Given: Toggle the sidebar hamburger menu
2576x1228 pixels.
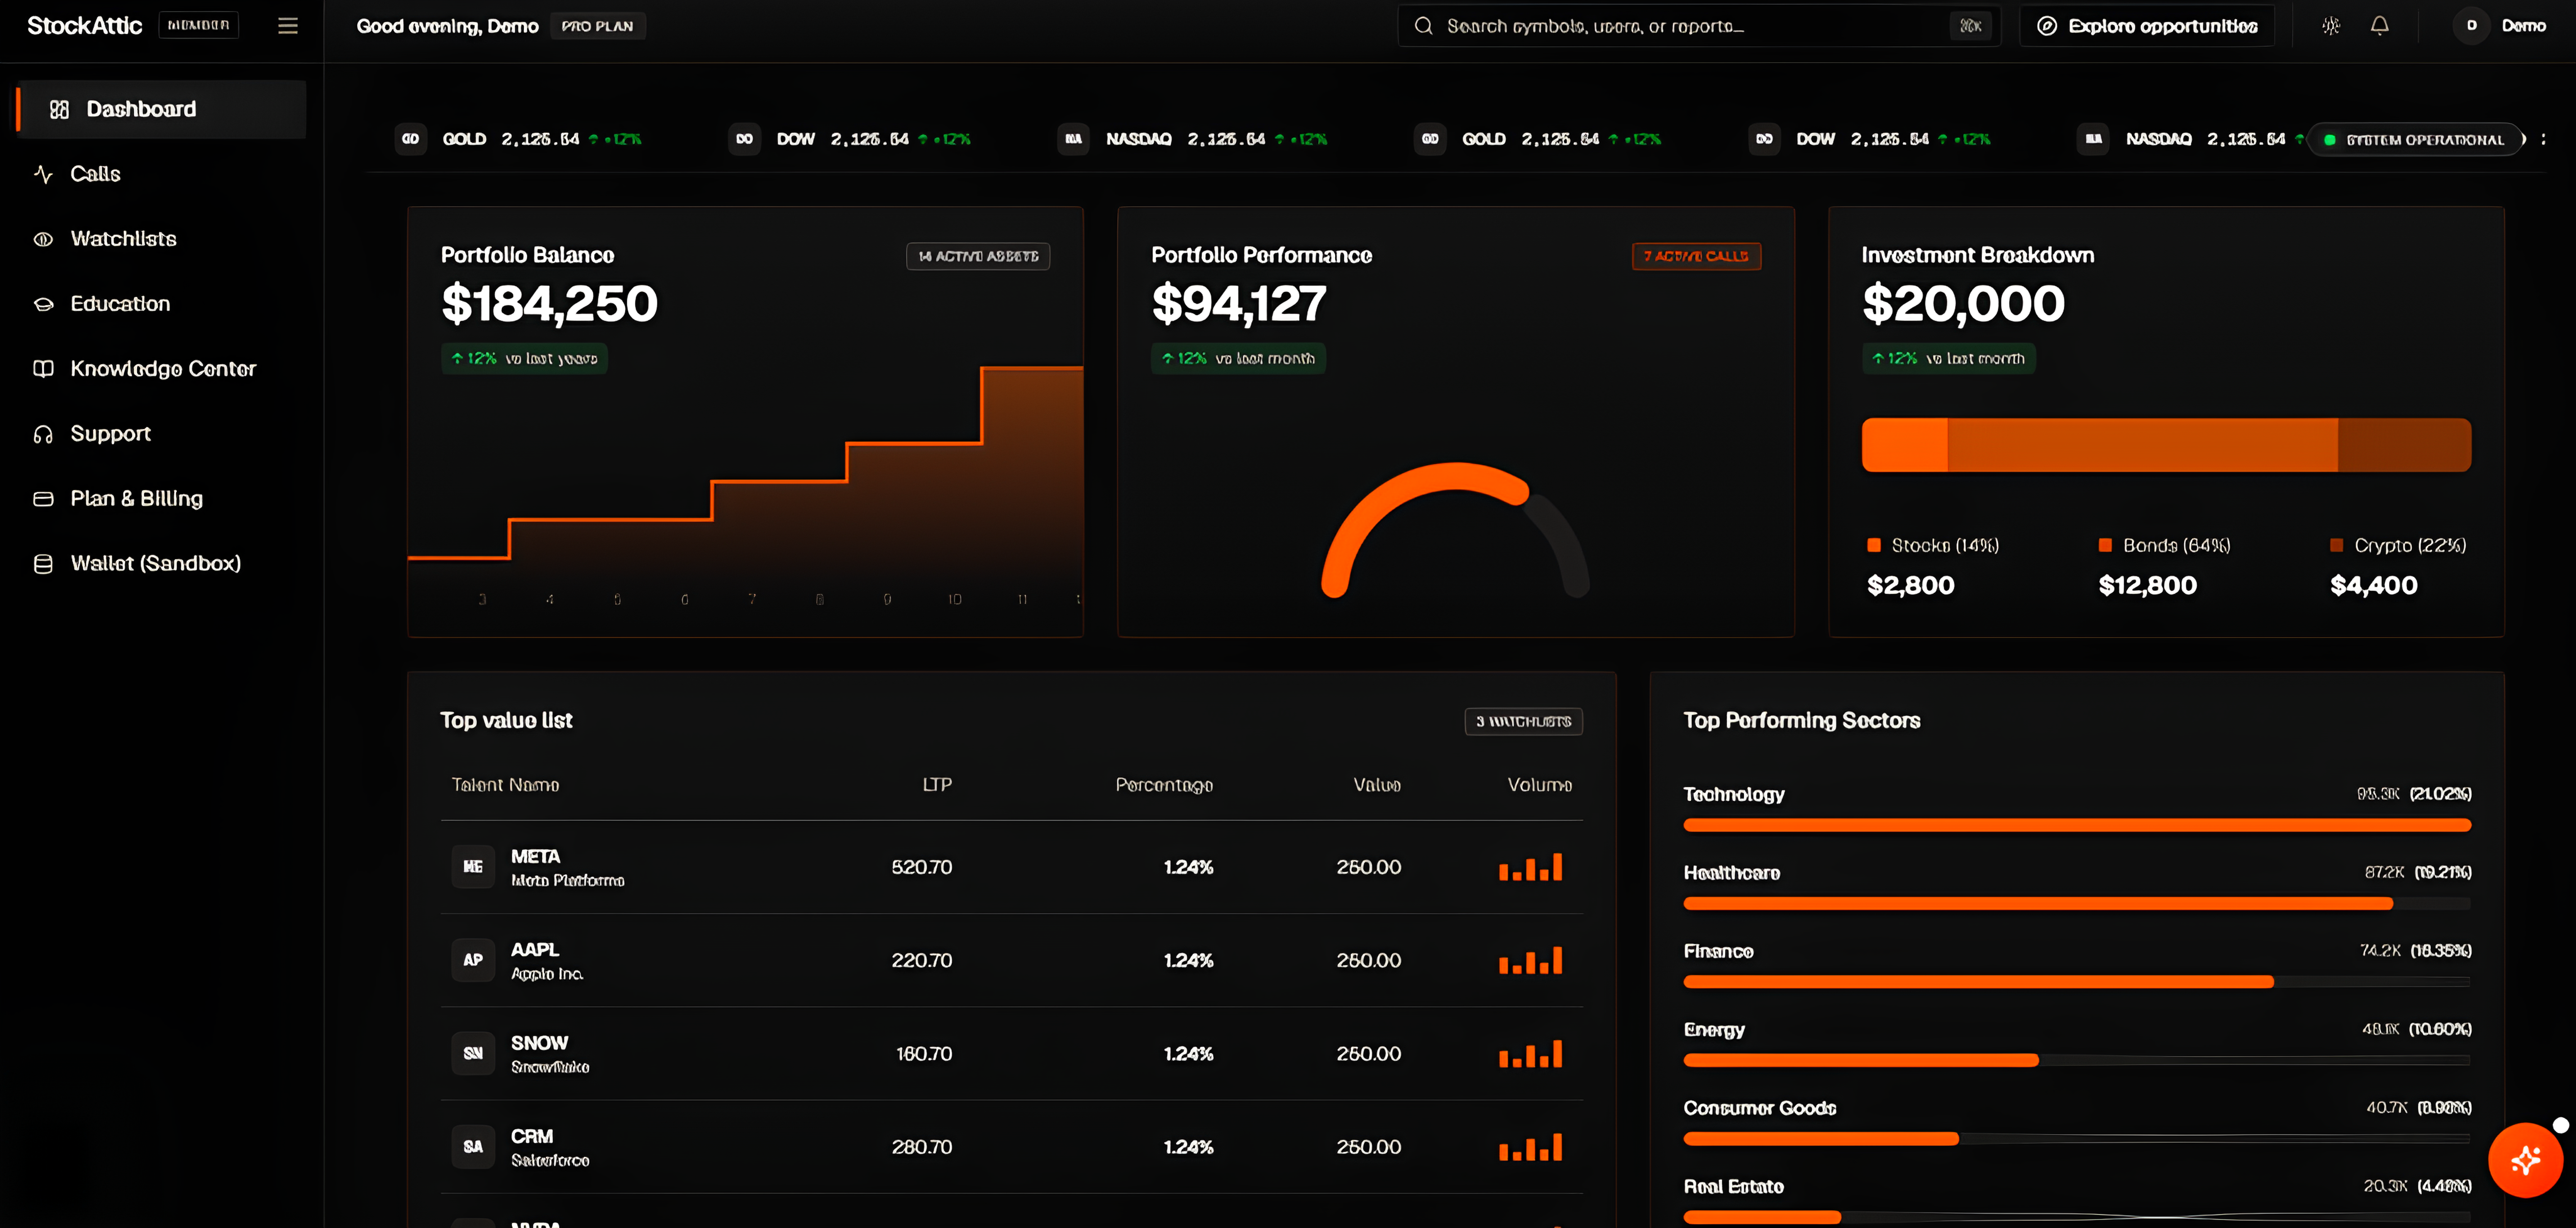Looking at the screenshot, I should coord(288,26).
